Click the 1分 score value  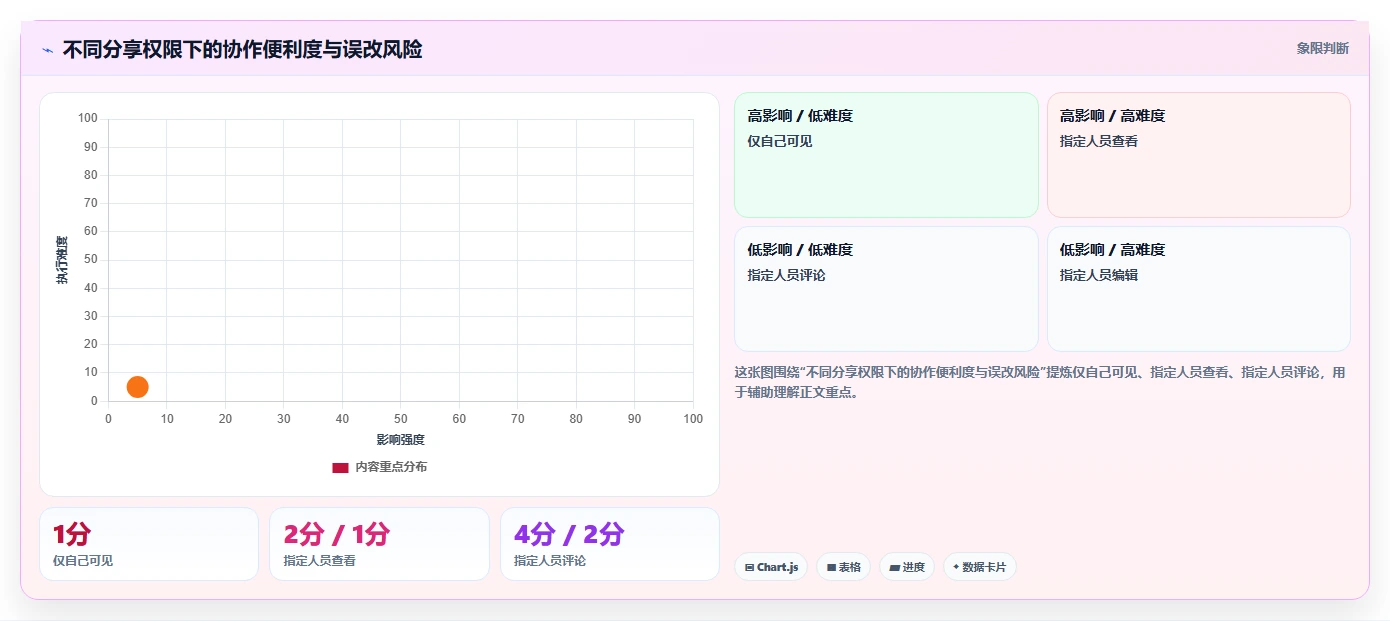click(x=72, y=534)
